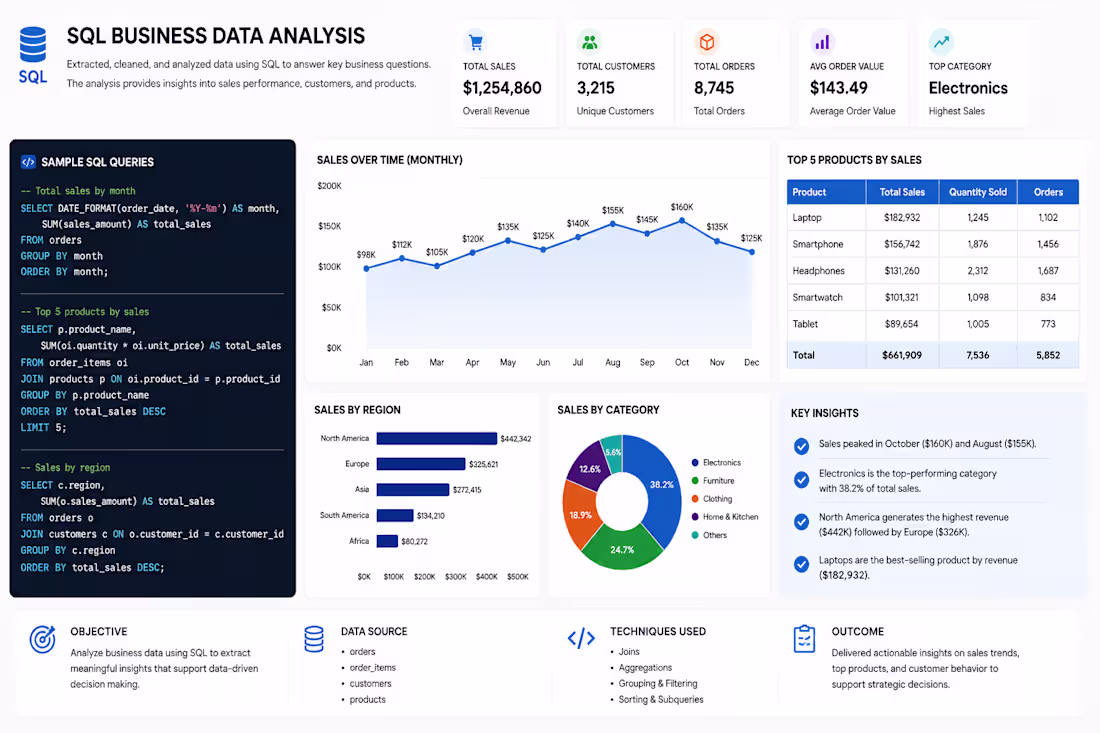Click the 3,215 unique customers value
Image resolution: width=1100 pixels, height=733 pixels.
[596, 88]
